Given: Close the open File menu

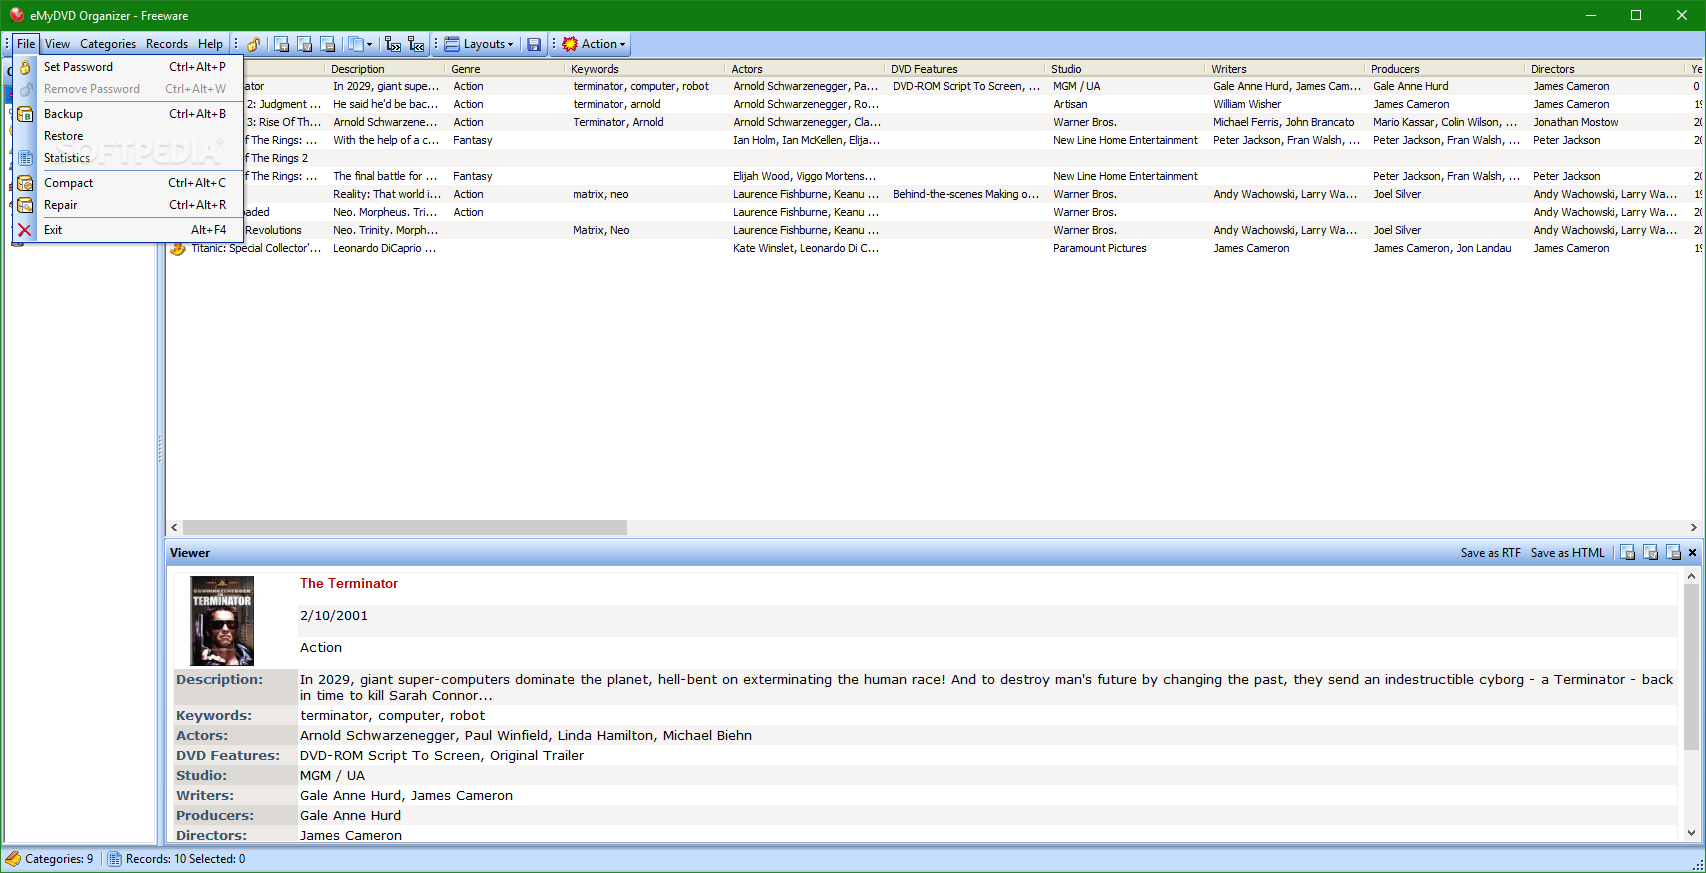Looking at the screenshot, I should pos(26,44).
